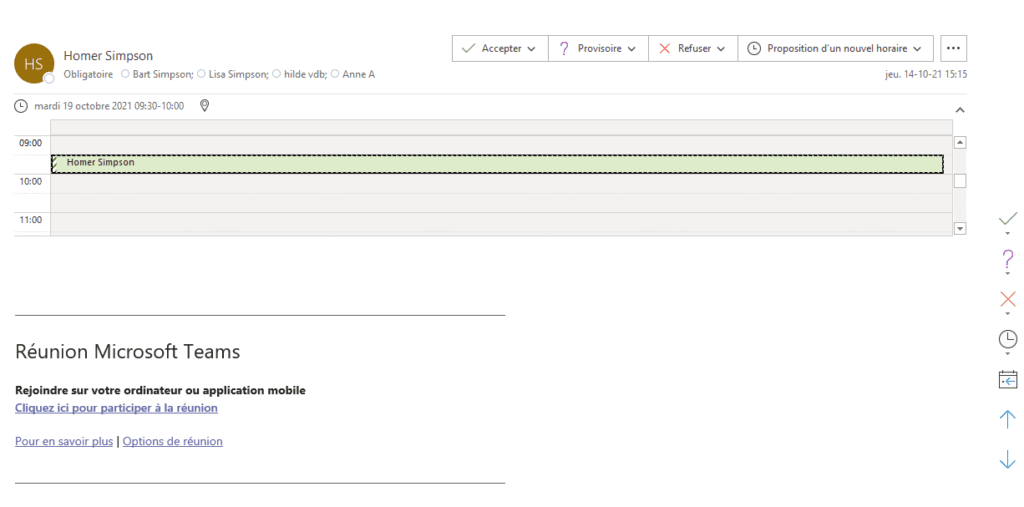This screenshot has width=1024, height=507.
Task: Open the Provisoire response menu
Action: 598,48
